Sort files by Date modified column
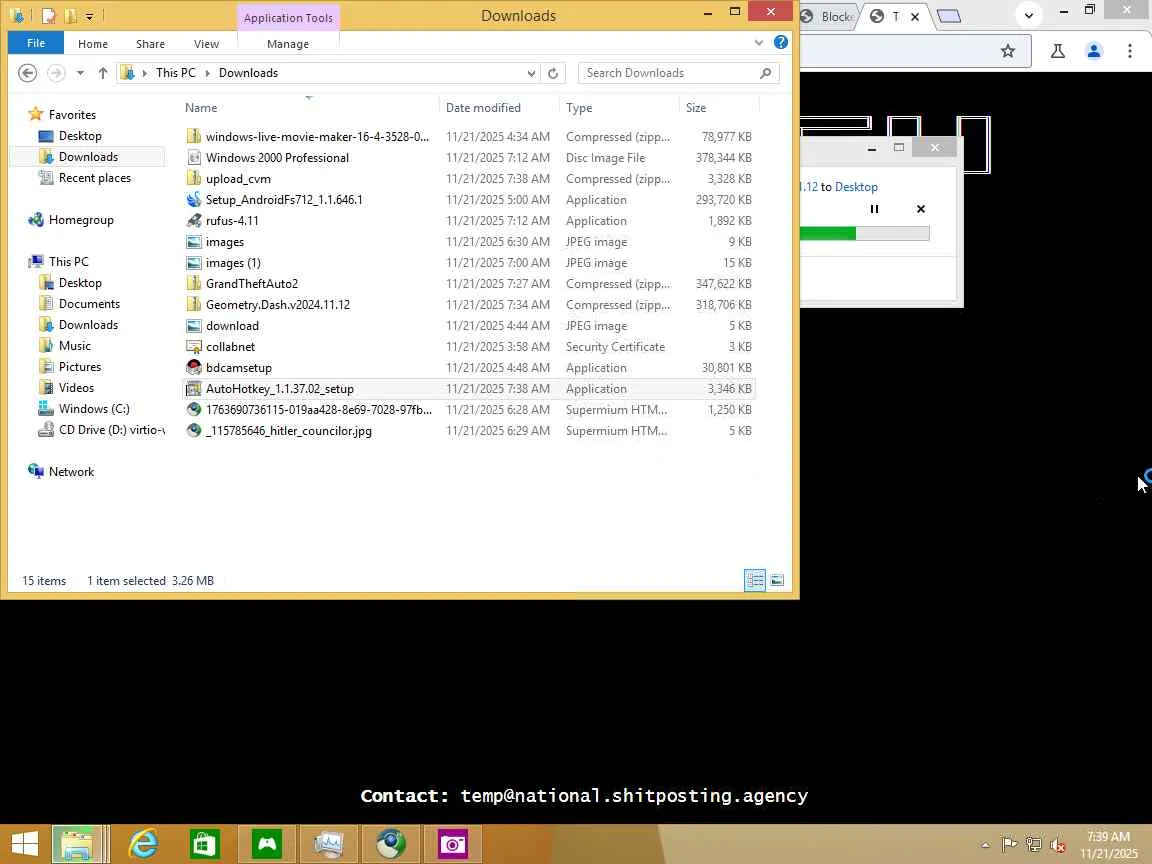1152x864 pixels. (483, 108)
